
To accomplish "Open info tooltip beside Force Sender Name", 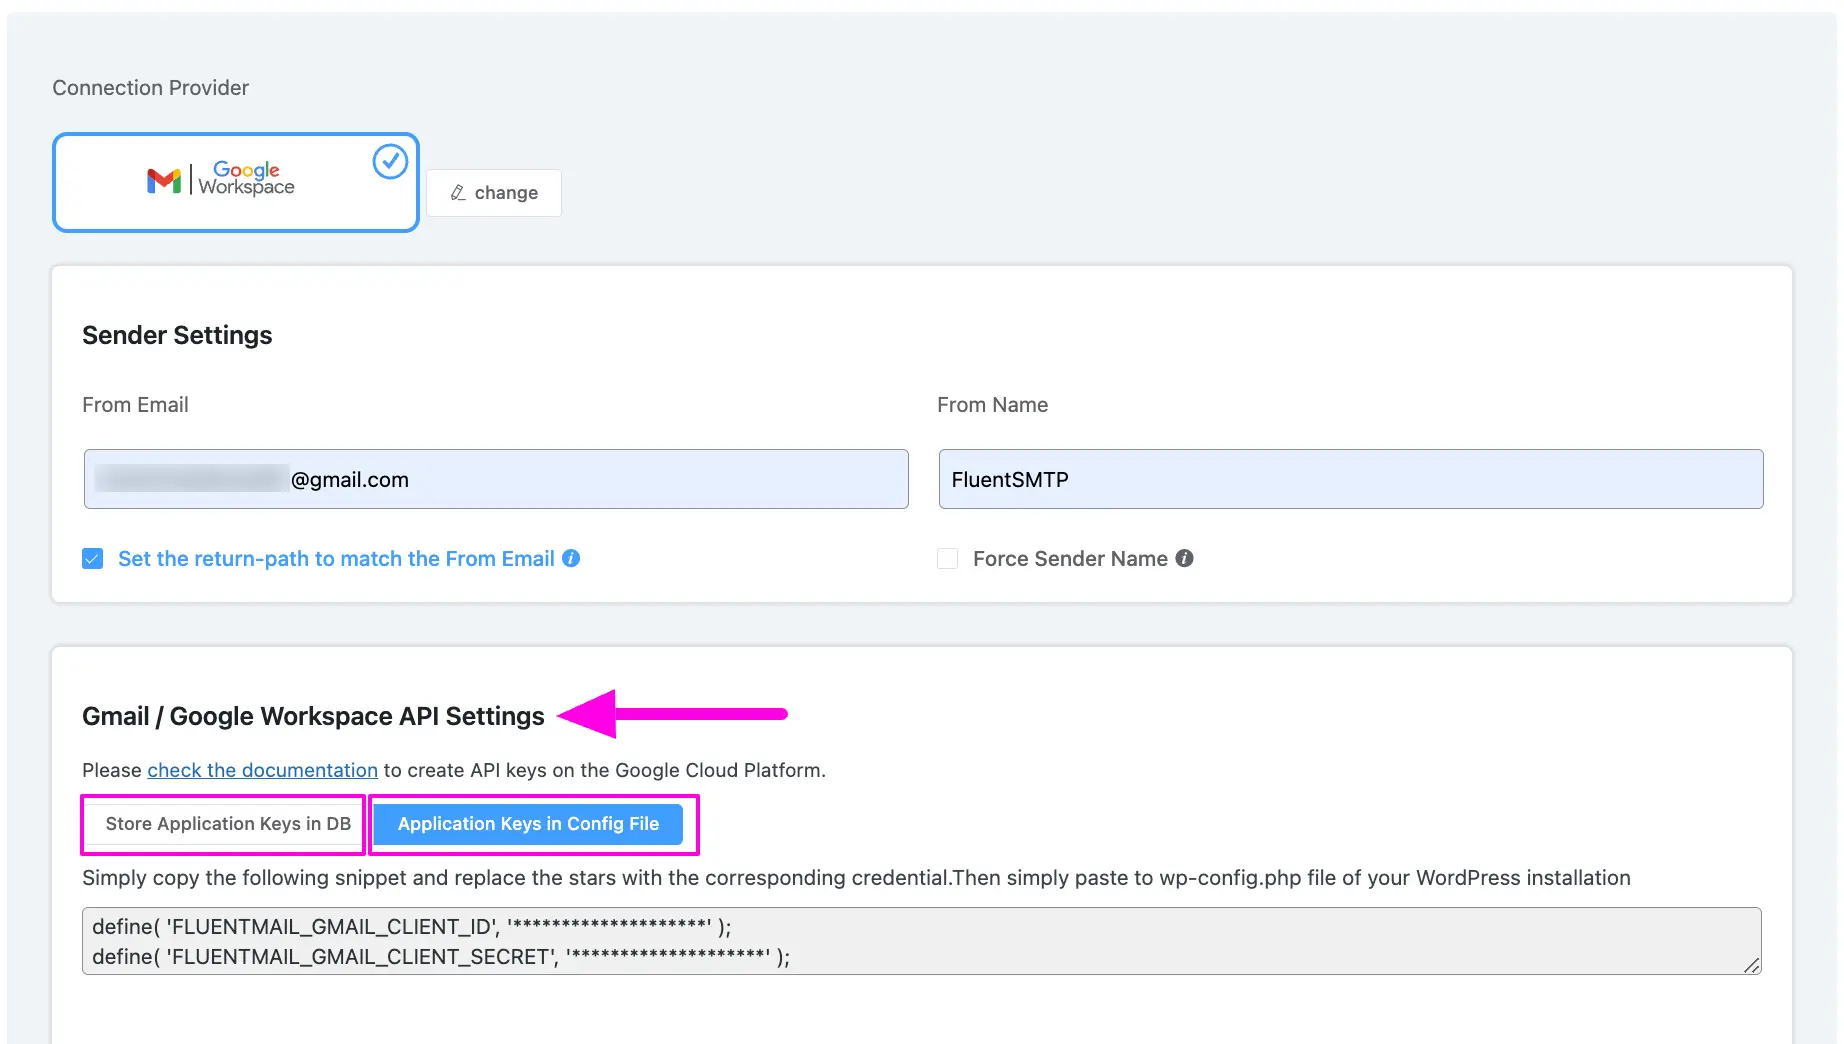I will (x=1184, y=558).
